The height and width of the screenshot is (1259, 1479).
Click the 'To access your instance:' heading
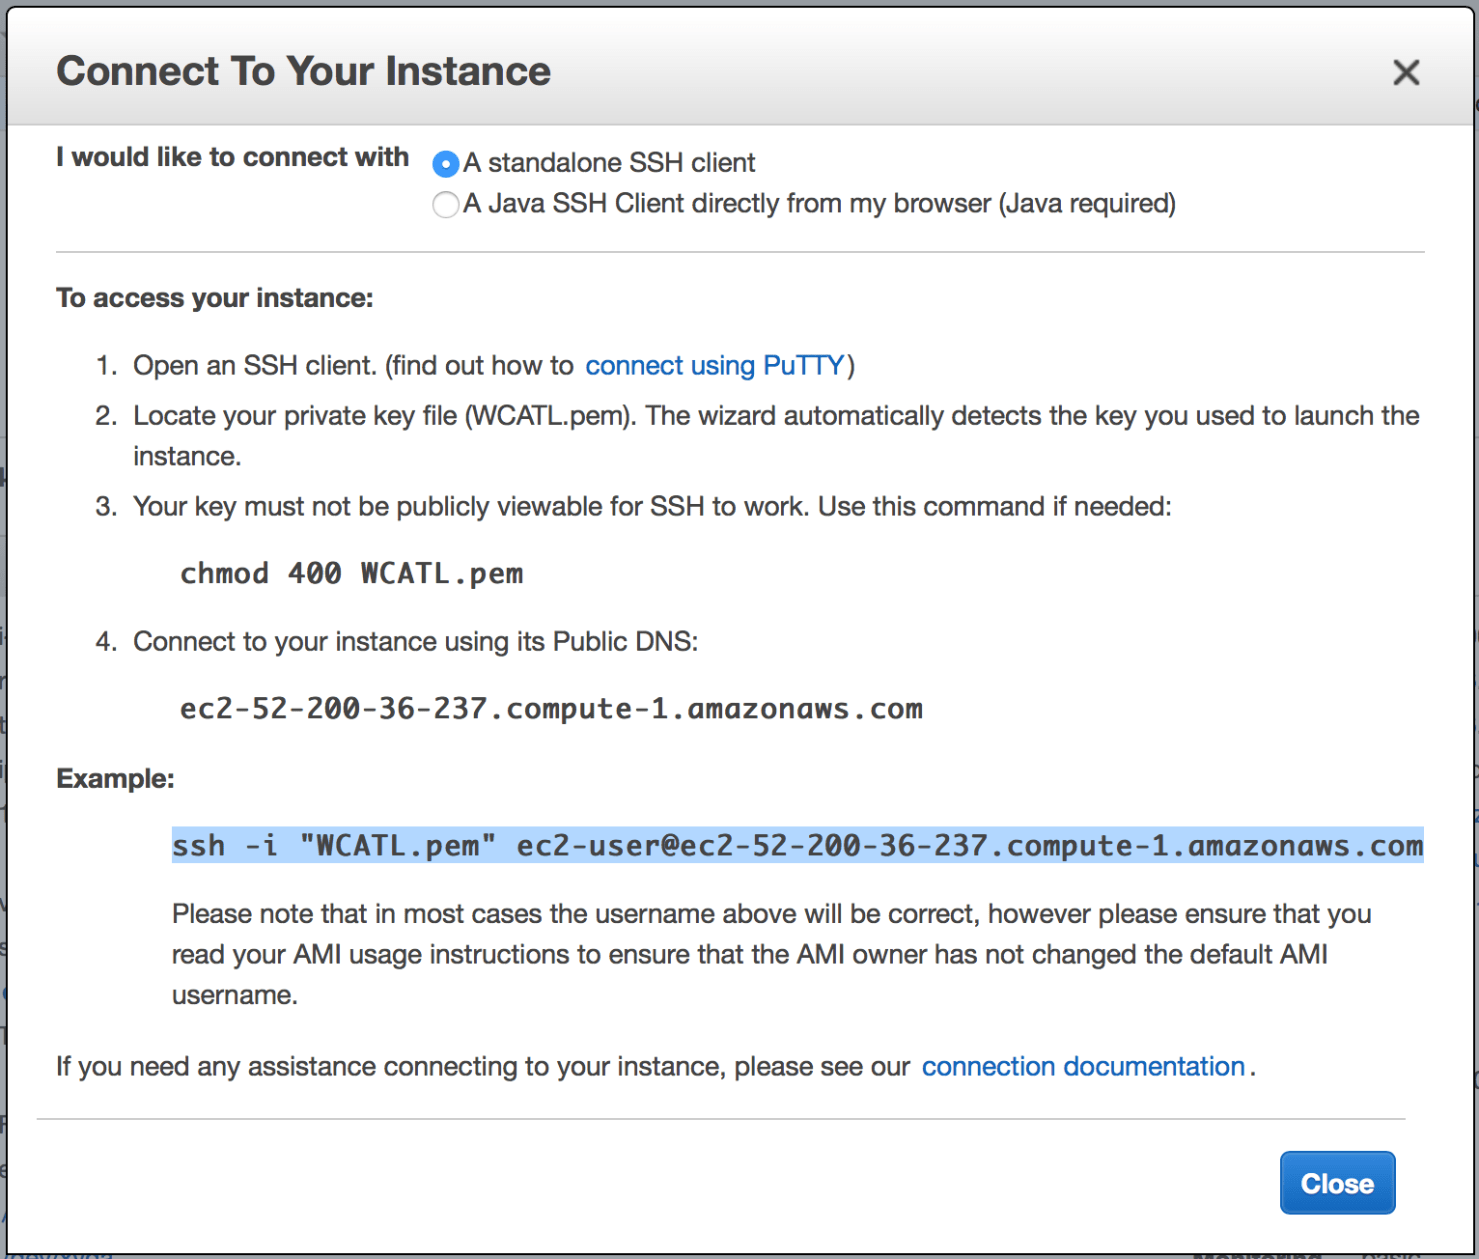coord(214,298)
